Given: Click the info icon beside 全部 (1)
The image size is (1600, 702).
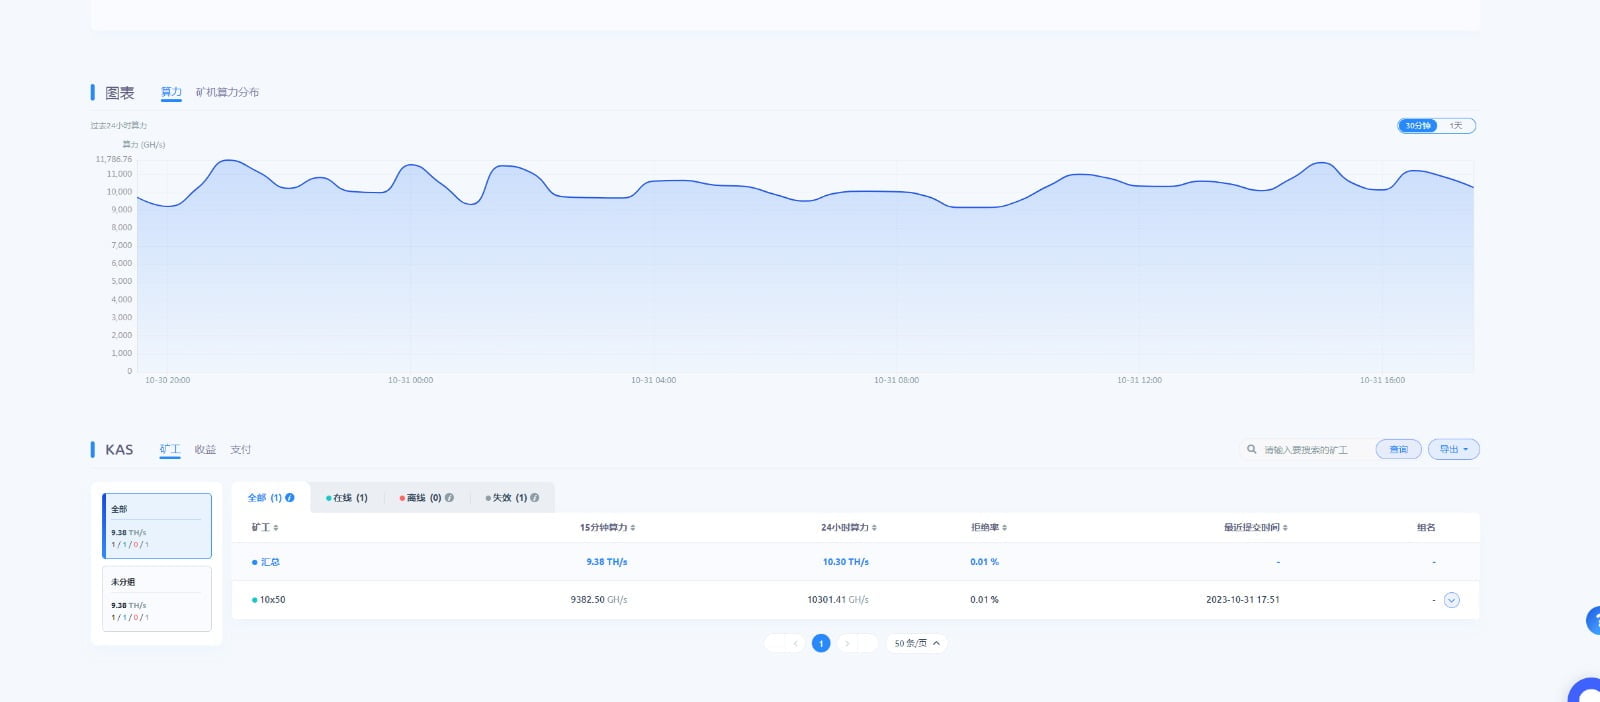Looking at the screenshot, I should click(290, 498).
